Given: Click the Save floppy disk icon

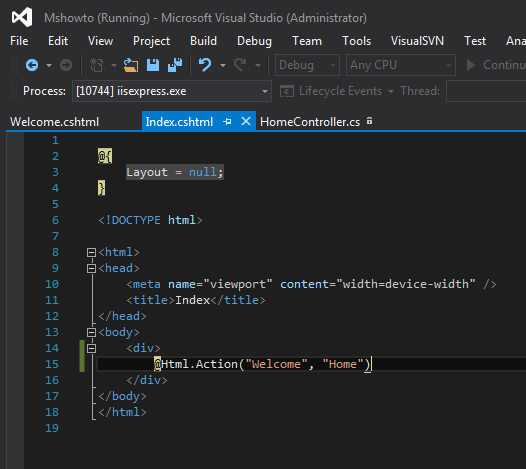Looking at the screenshot, I should tap(153, 65).
